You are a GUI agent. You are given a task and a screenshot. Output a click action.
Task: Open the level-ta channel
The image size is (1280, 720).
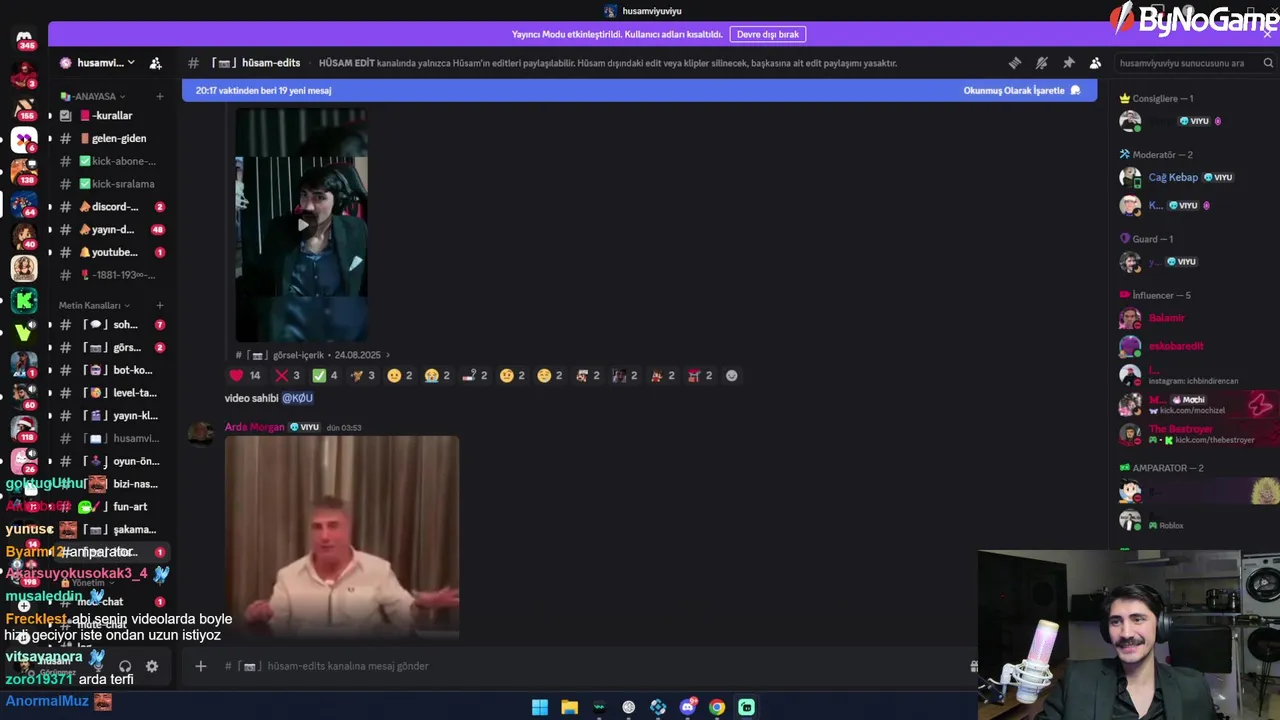(x=111, y=393)
